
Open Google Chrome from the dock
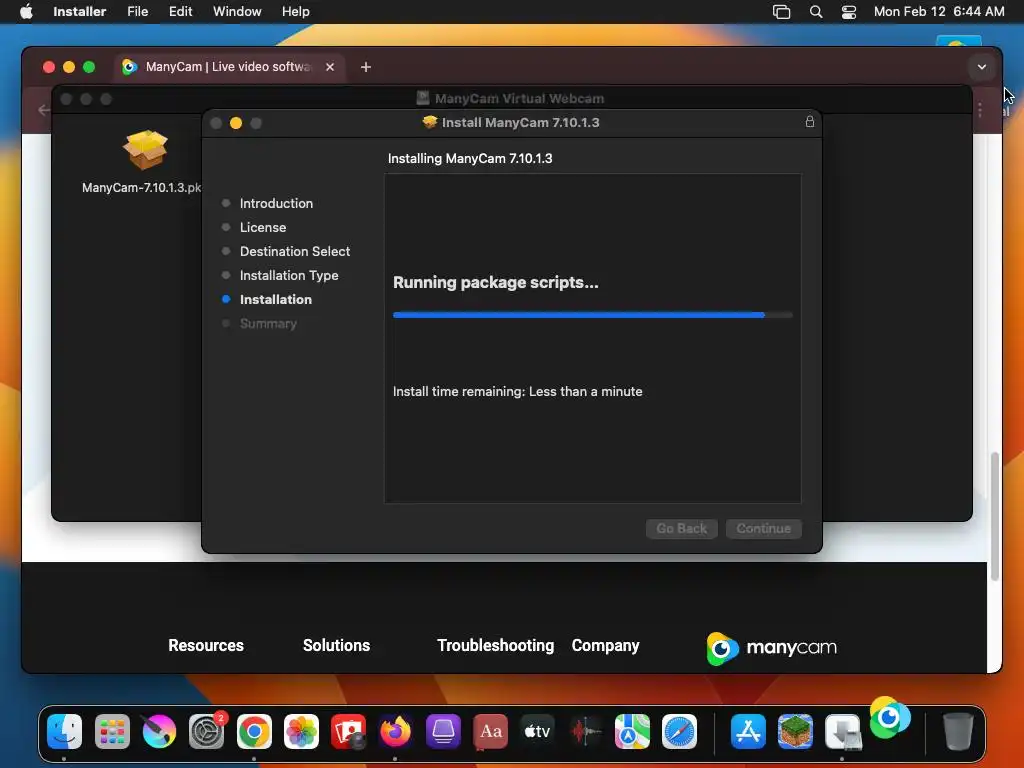pyautogui.click(x=254, y=731)
